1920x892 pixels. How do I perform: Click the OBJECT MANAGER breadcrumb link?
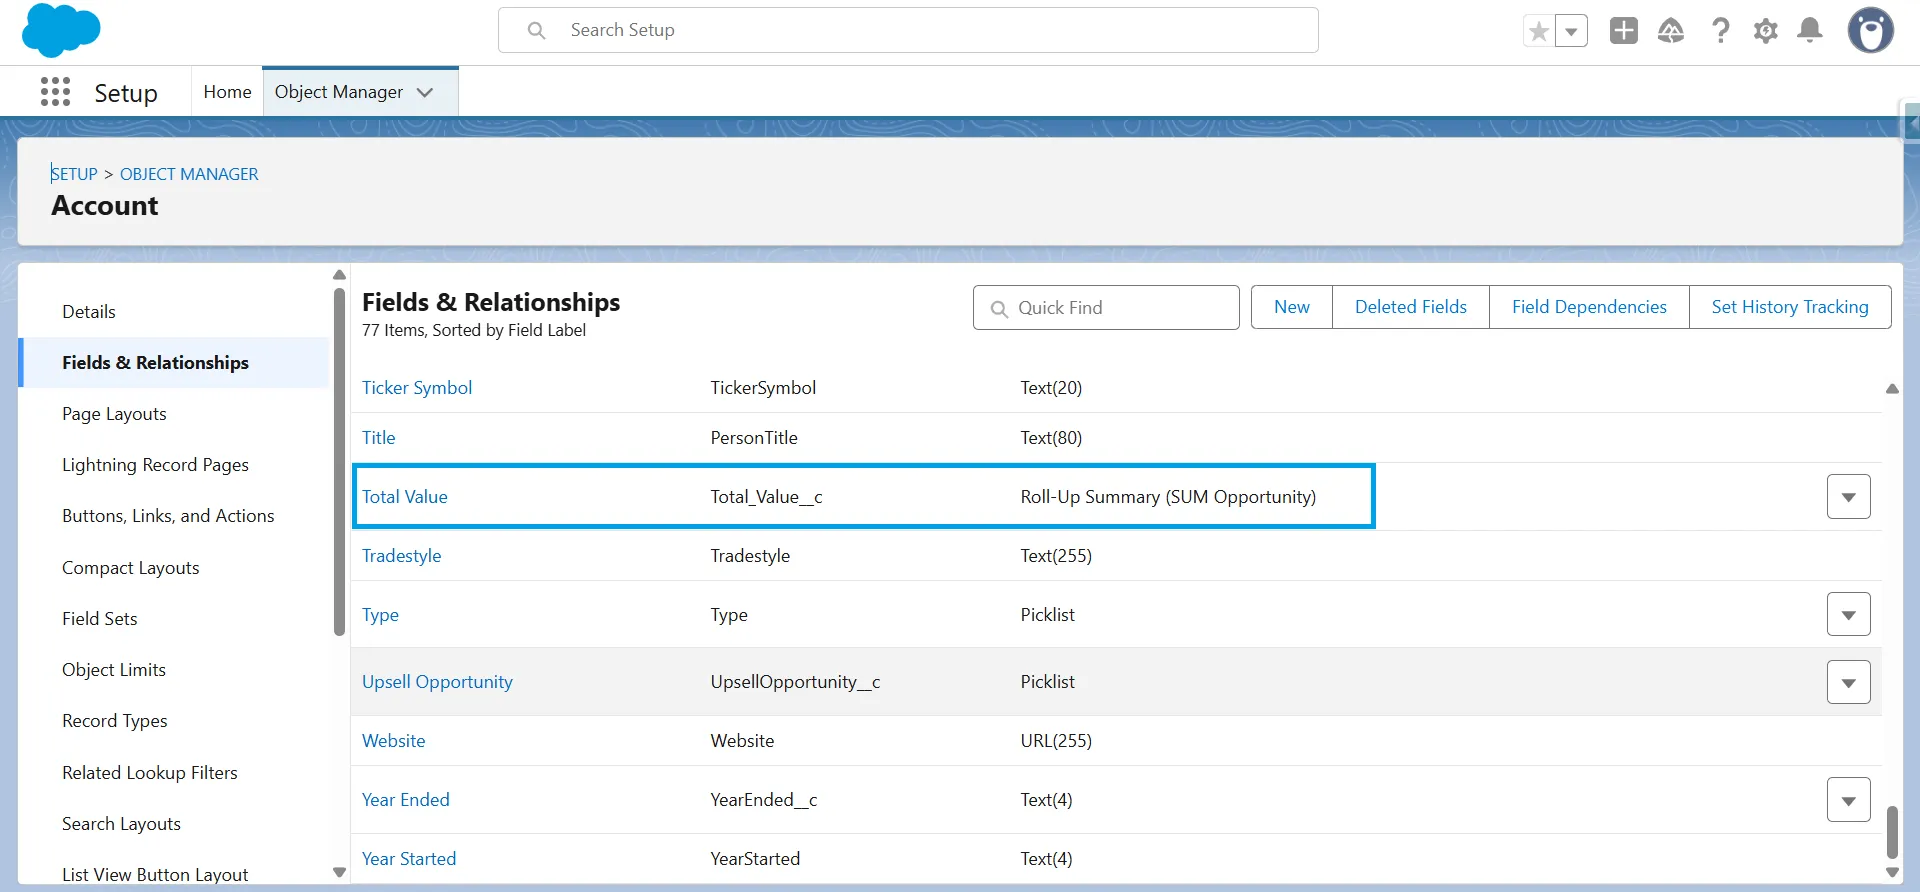pos(189,174)
